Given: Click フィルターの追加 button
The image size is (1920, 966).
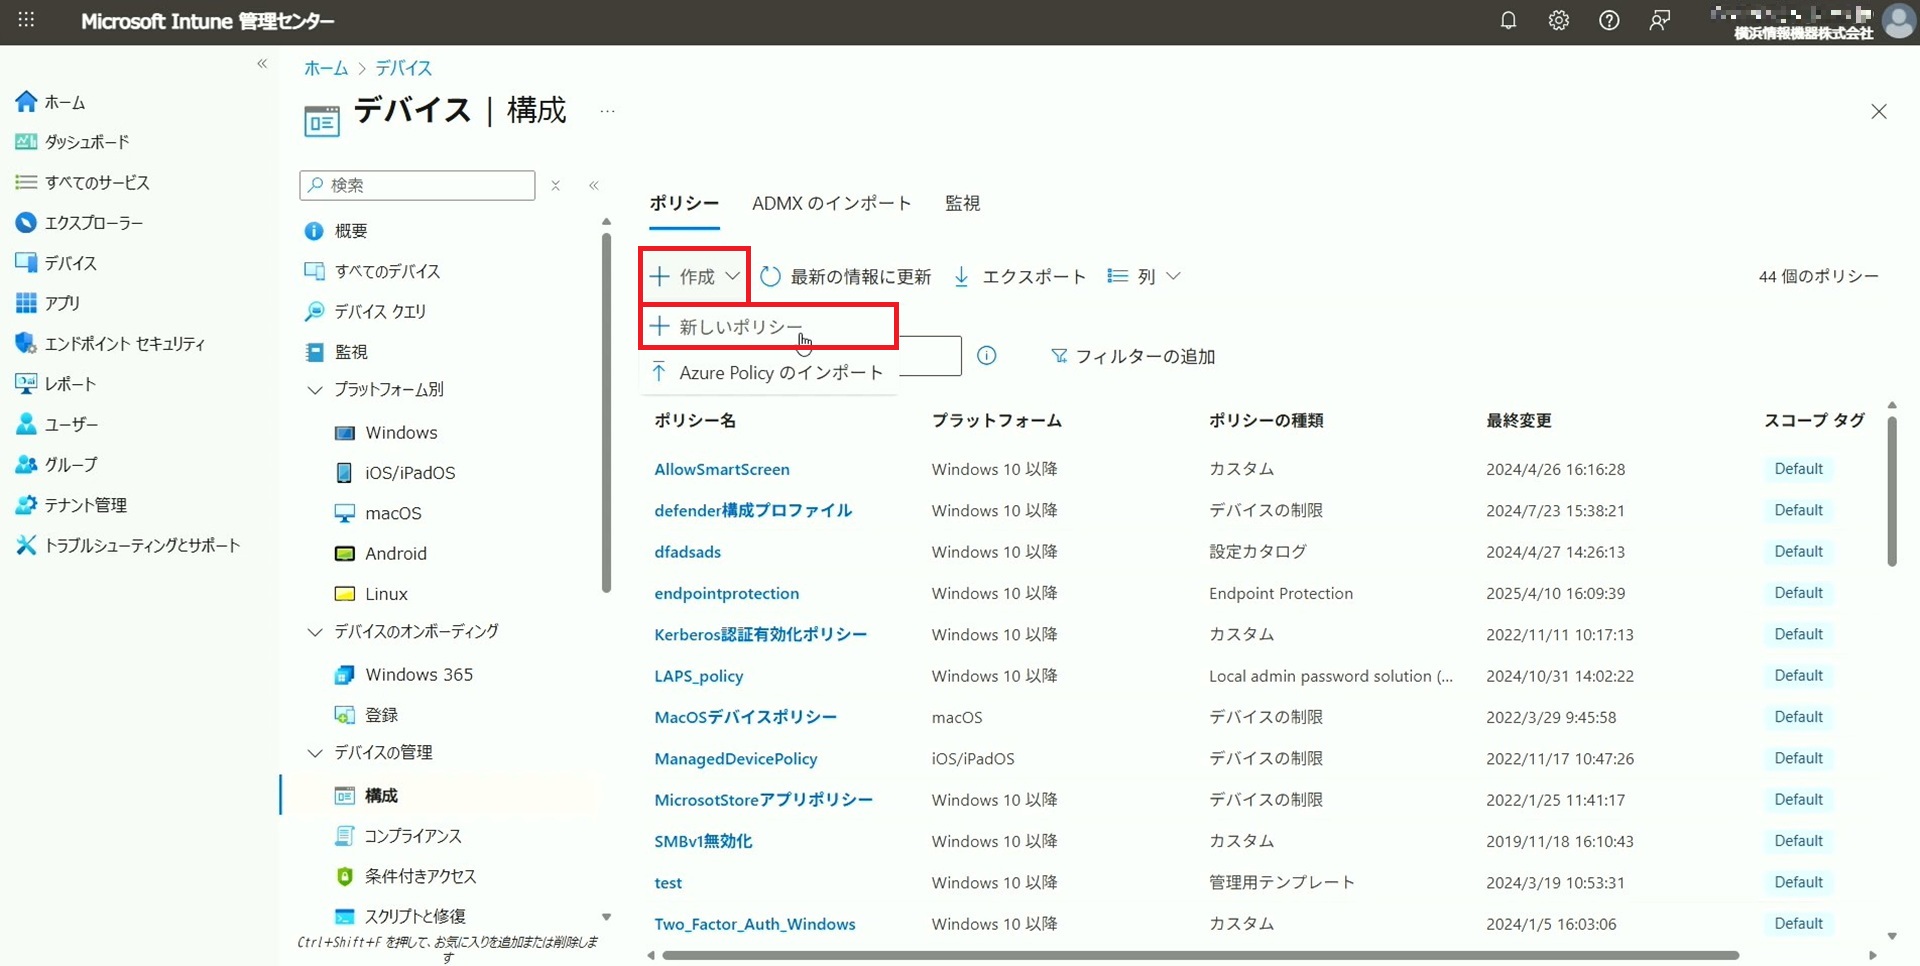Looking at the screenshot, I should pos(1133,357).
